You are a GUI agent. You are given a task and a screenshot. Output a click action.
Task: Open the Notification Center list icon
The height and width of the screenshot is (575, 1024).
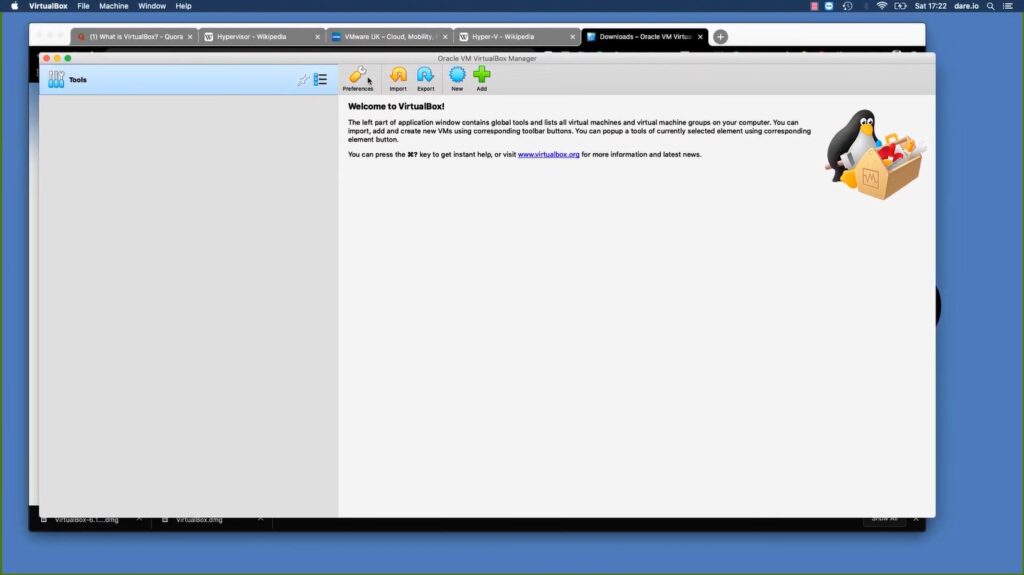coord(1008,6)
